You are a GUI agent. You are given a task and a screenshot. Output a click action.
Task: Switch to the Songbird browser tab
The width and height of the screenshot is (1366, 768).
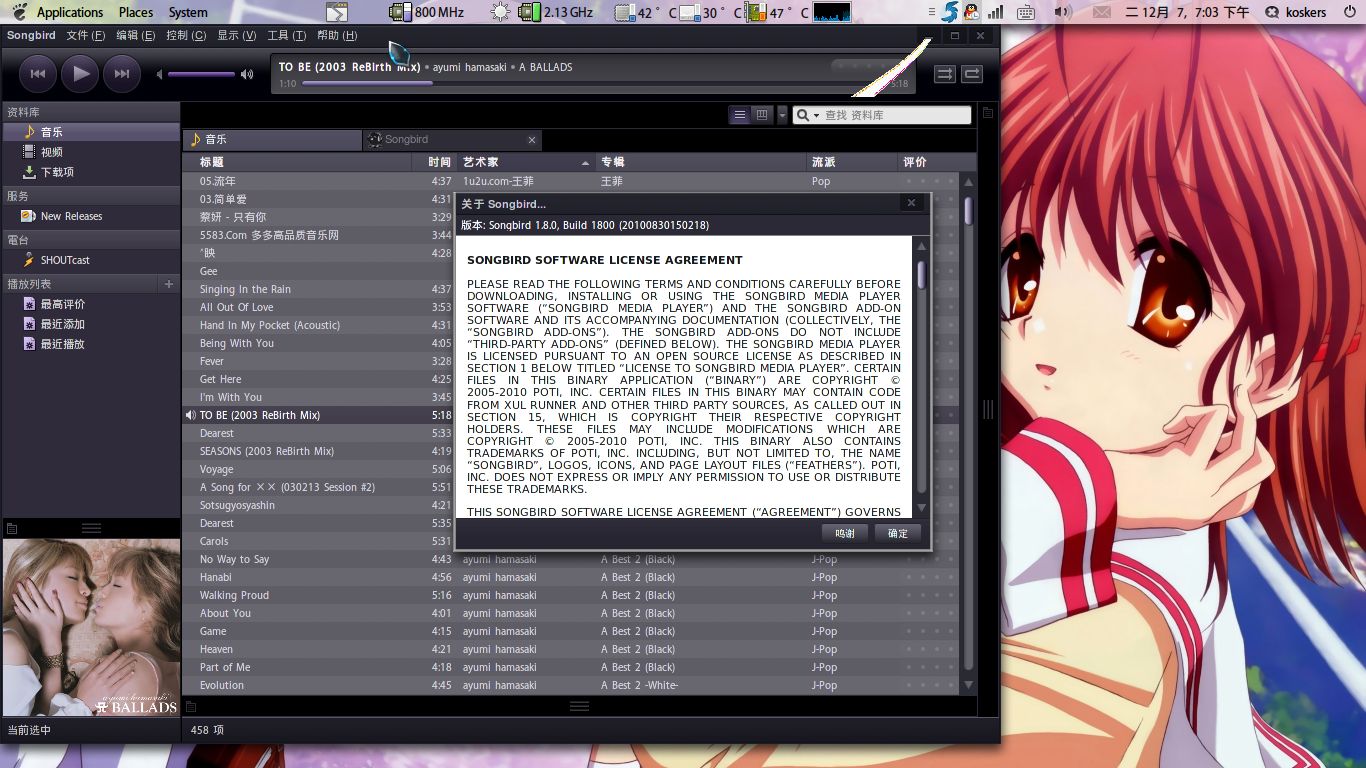point(452,140)
